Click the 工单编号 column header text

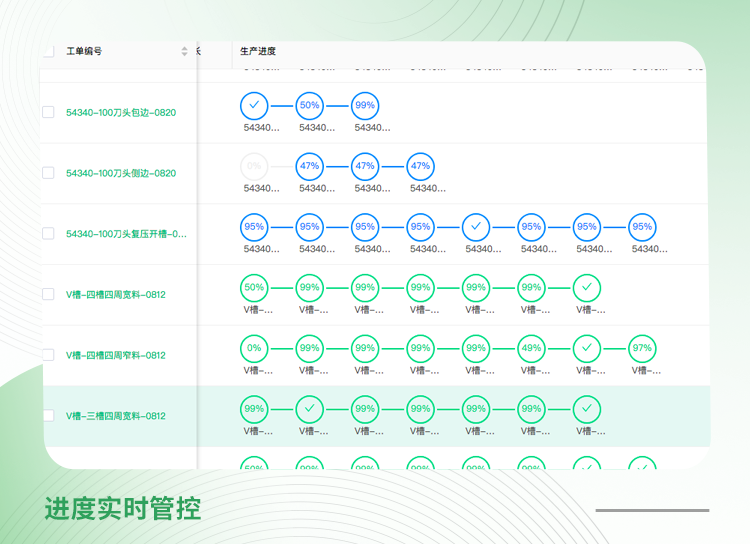pyautogui.click(x=84, y=51)
